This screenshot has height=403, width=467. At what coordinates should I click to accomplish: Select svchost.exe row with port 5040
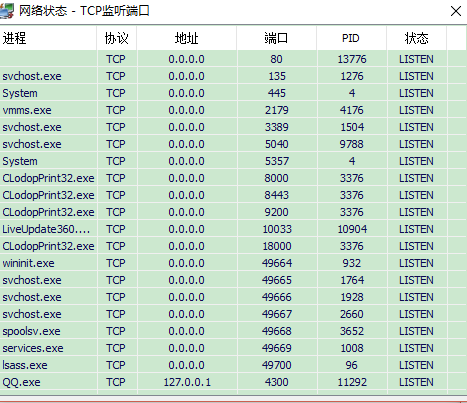(x=233, y=144)
